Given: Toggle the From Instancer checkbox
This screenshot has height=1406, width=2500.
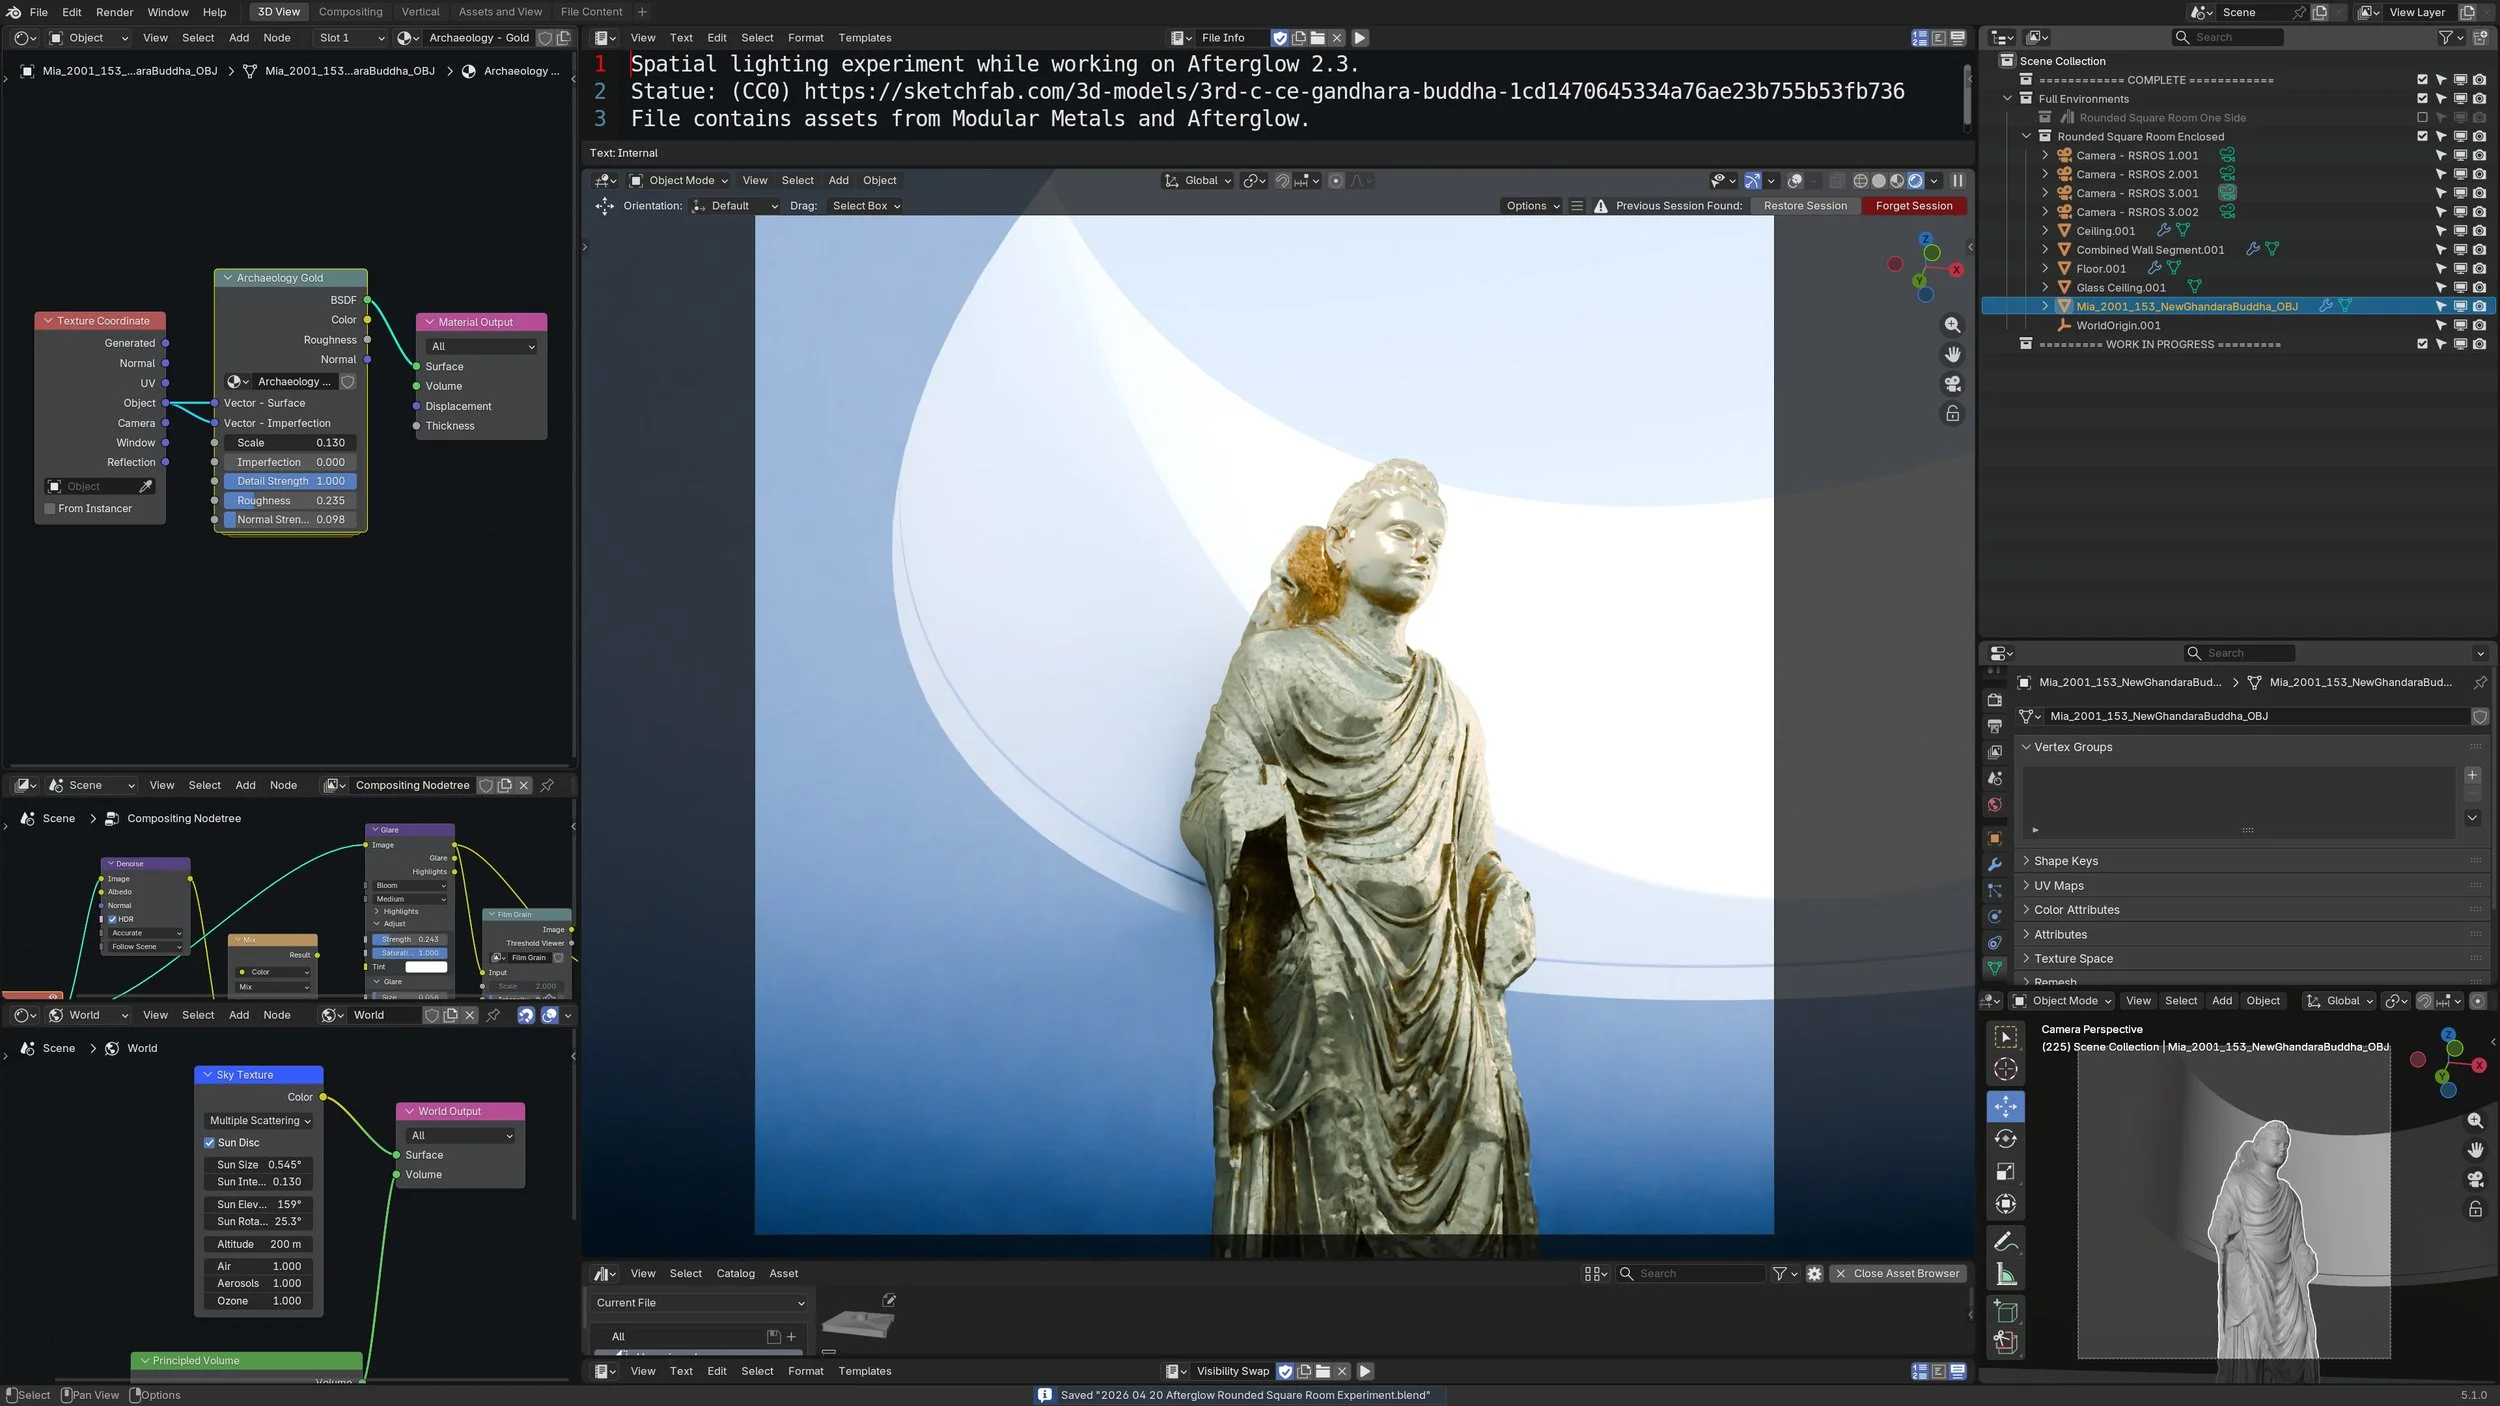Looking at the screenshot, I should [x=50, y=508].
